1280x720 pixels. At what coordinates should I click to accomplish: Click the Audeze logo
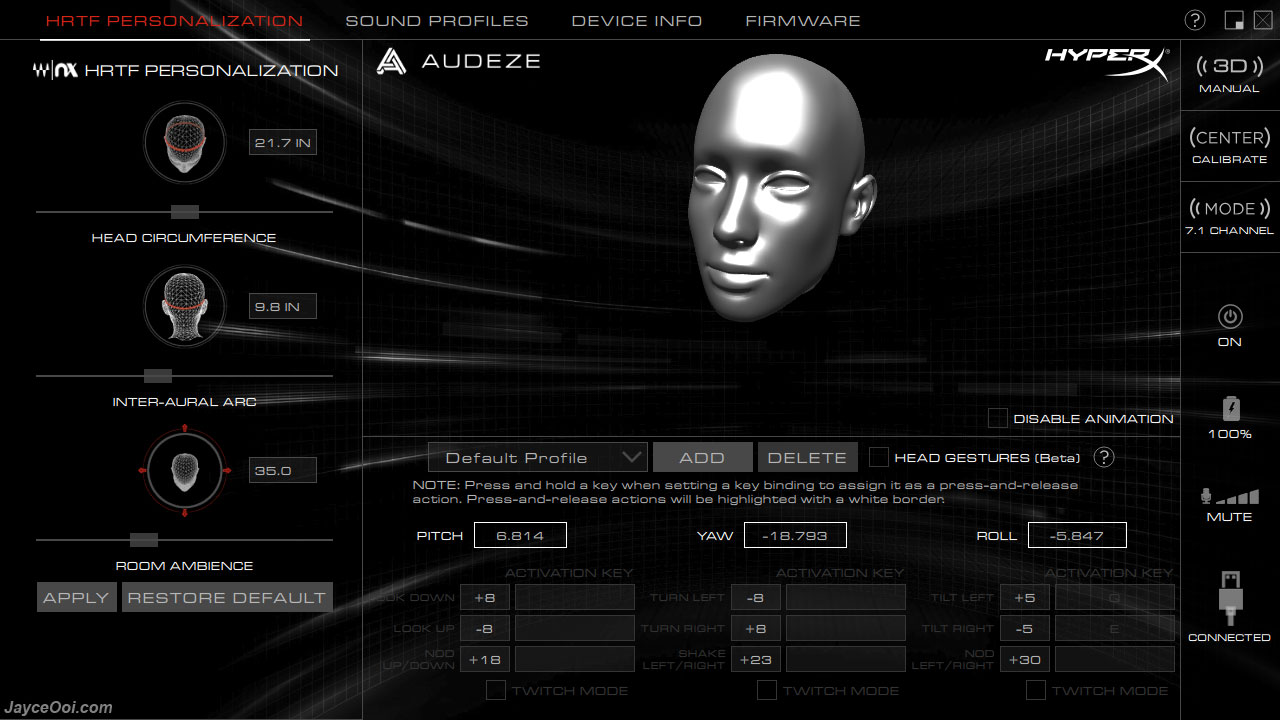[x=458, y=61]
